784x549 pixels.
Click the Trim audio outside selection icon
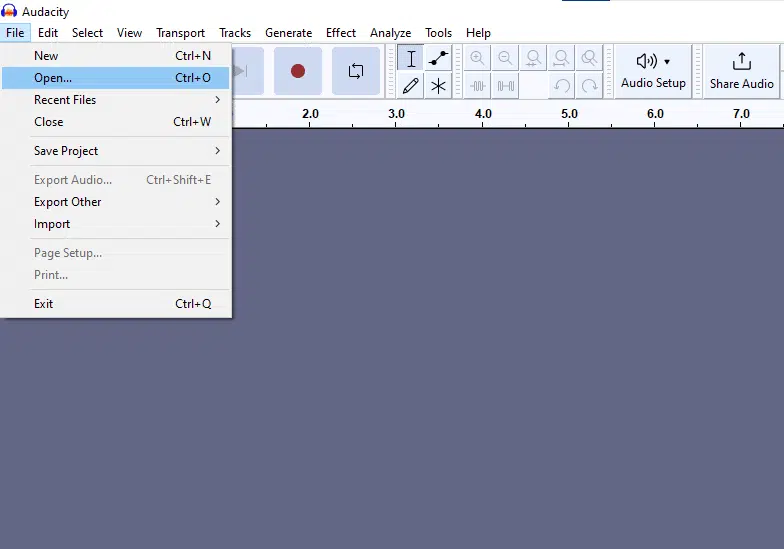(478, 86)
